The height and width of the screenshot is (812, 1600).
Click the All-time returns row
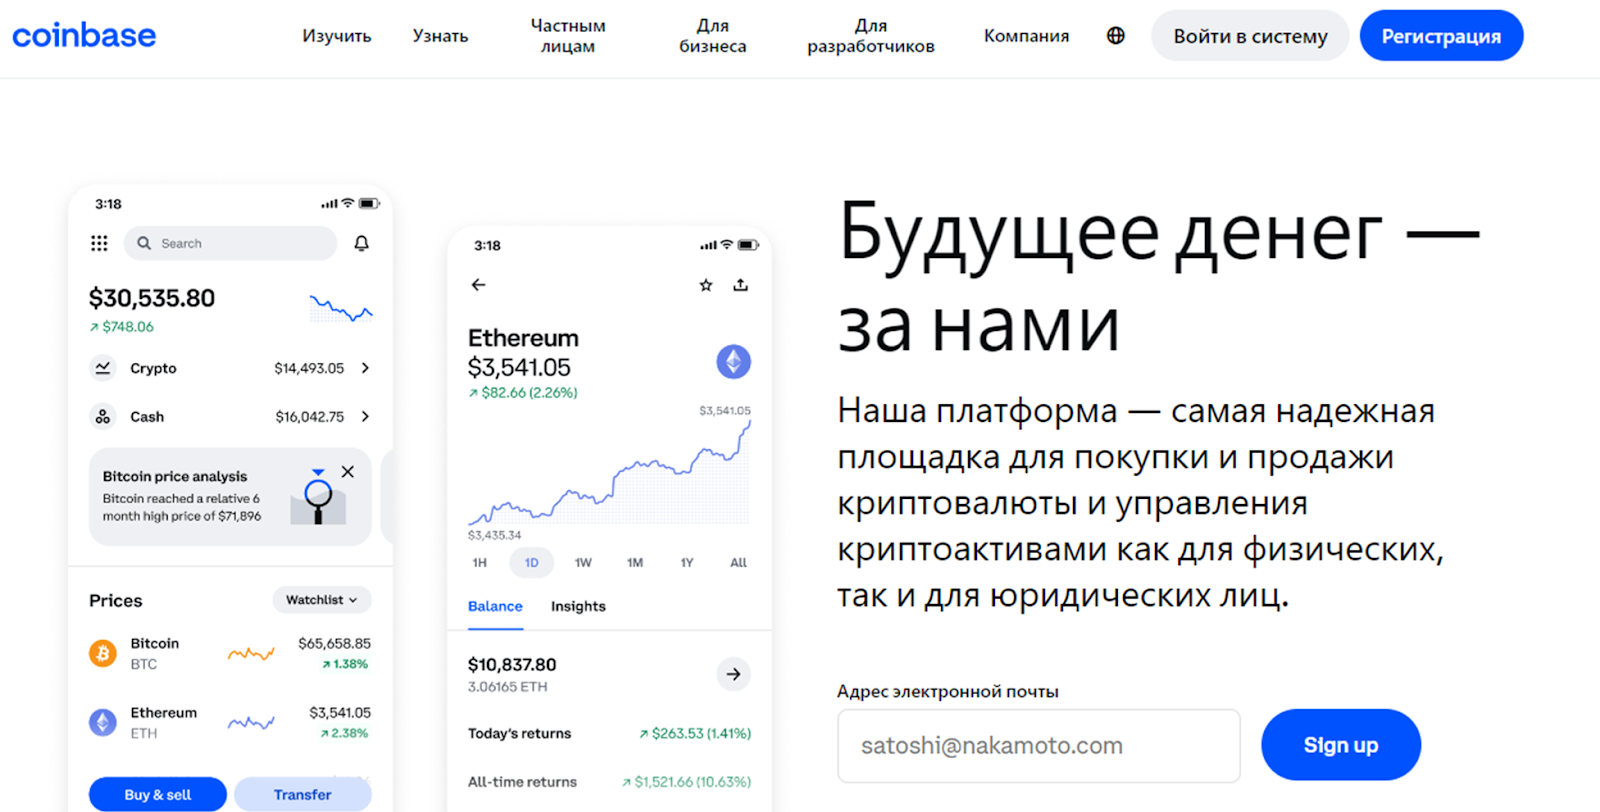point(609,782)
